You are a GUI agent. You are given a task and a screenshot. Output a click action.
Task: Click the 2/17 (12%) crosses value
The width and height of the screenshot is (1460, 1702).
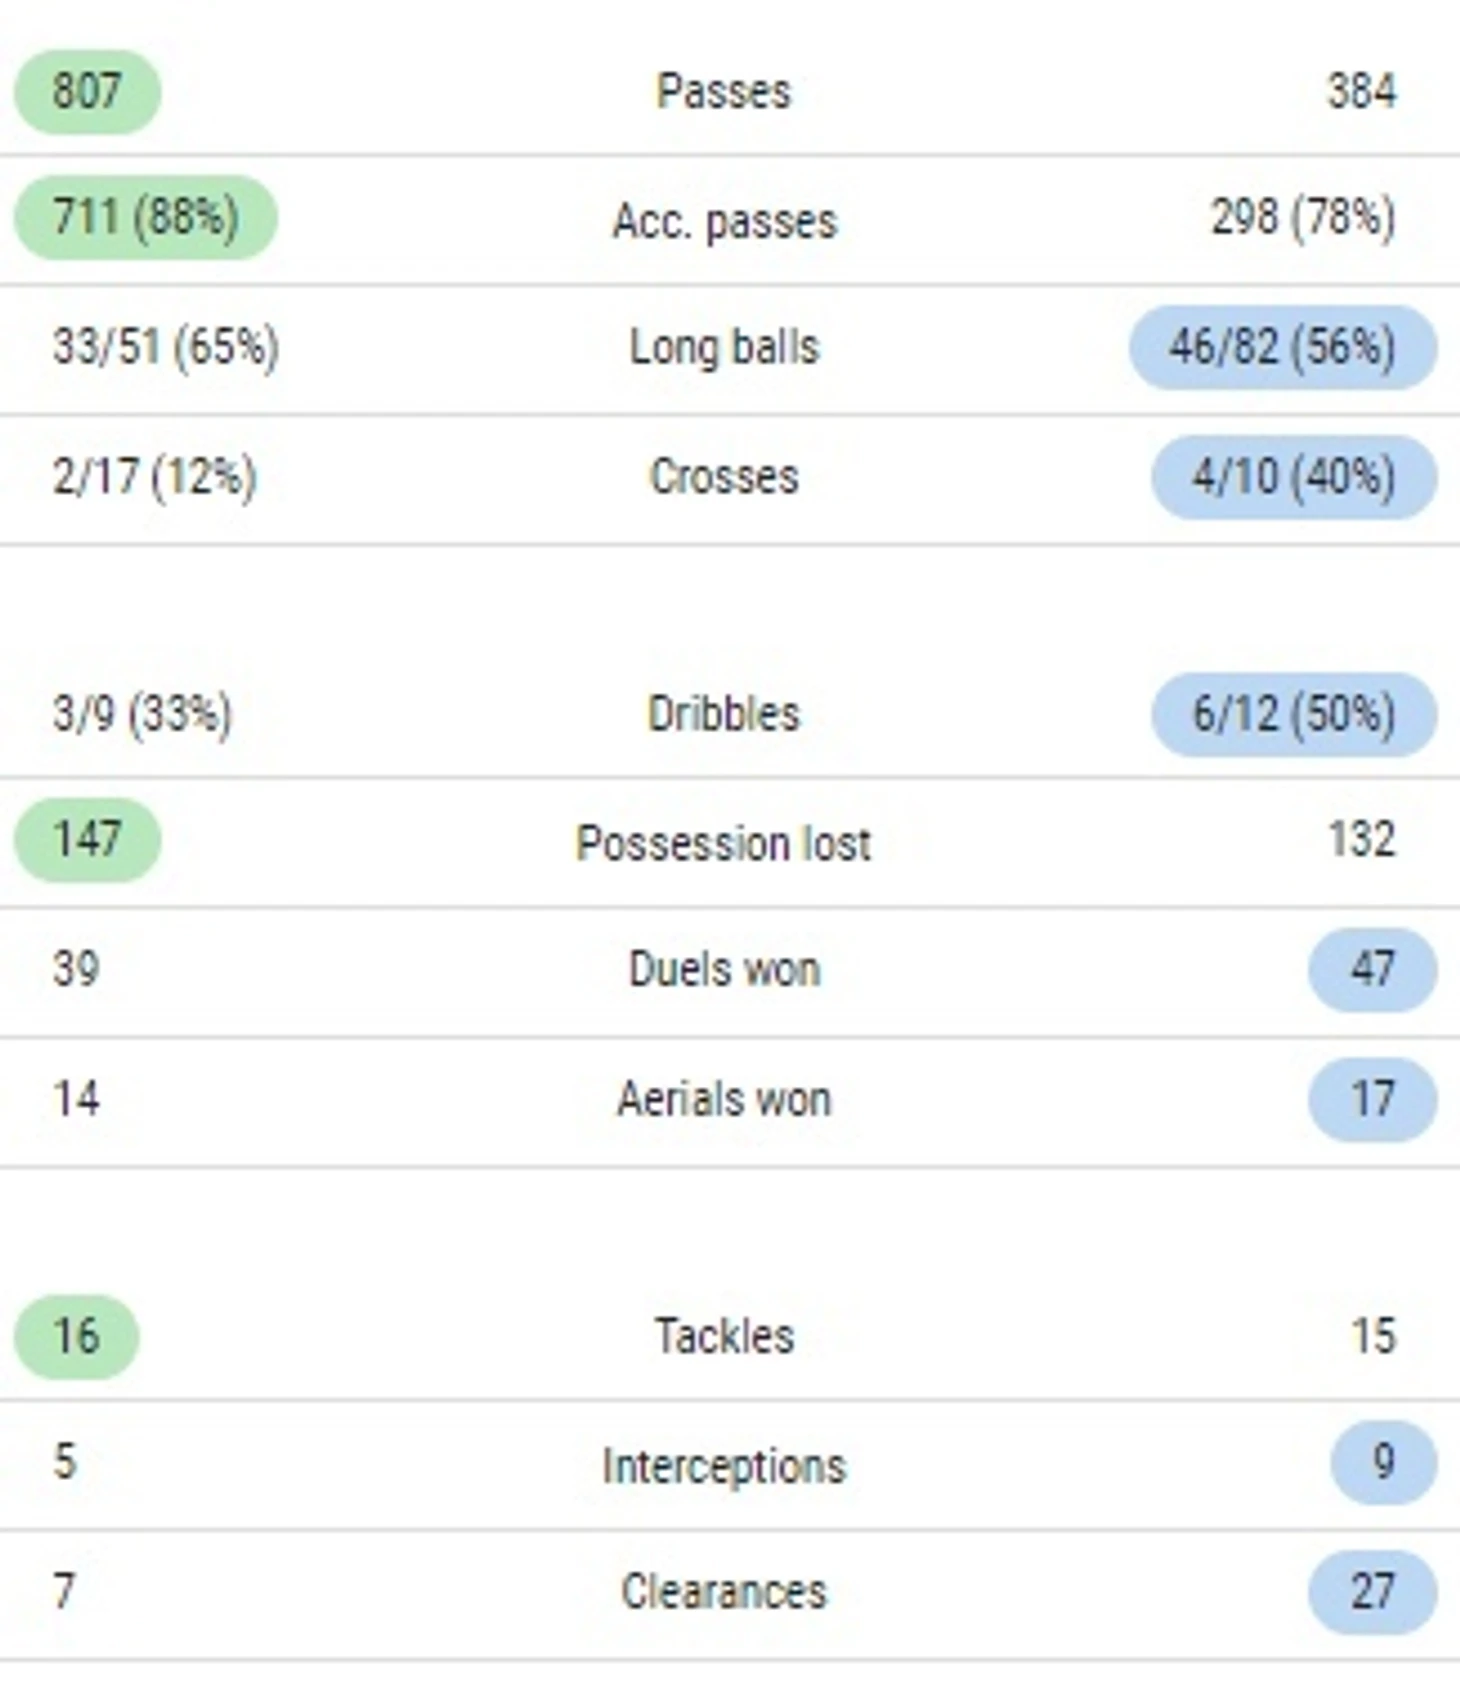tap(154, 476)
